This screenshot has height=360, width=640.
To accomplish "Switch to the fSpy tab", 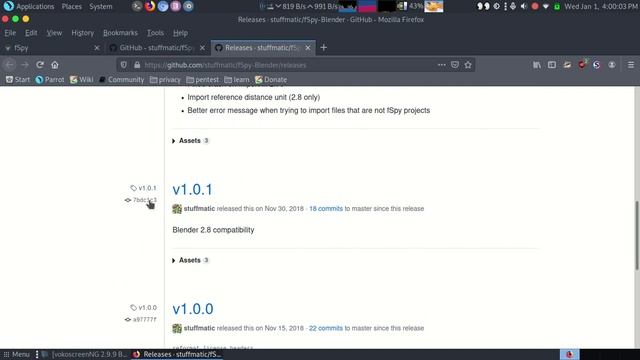I will [x=52, y=48].
